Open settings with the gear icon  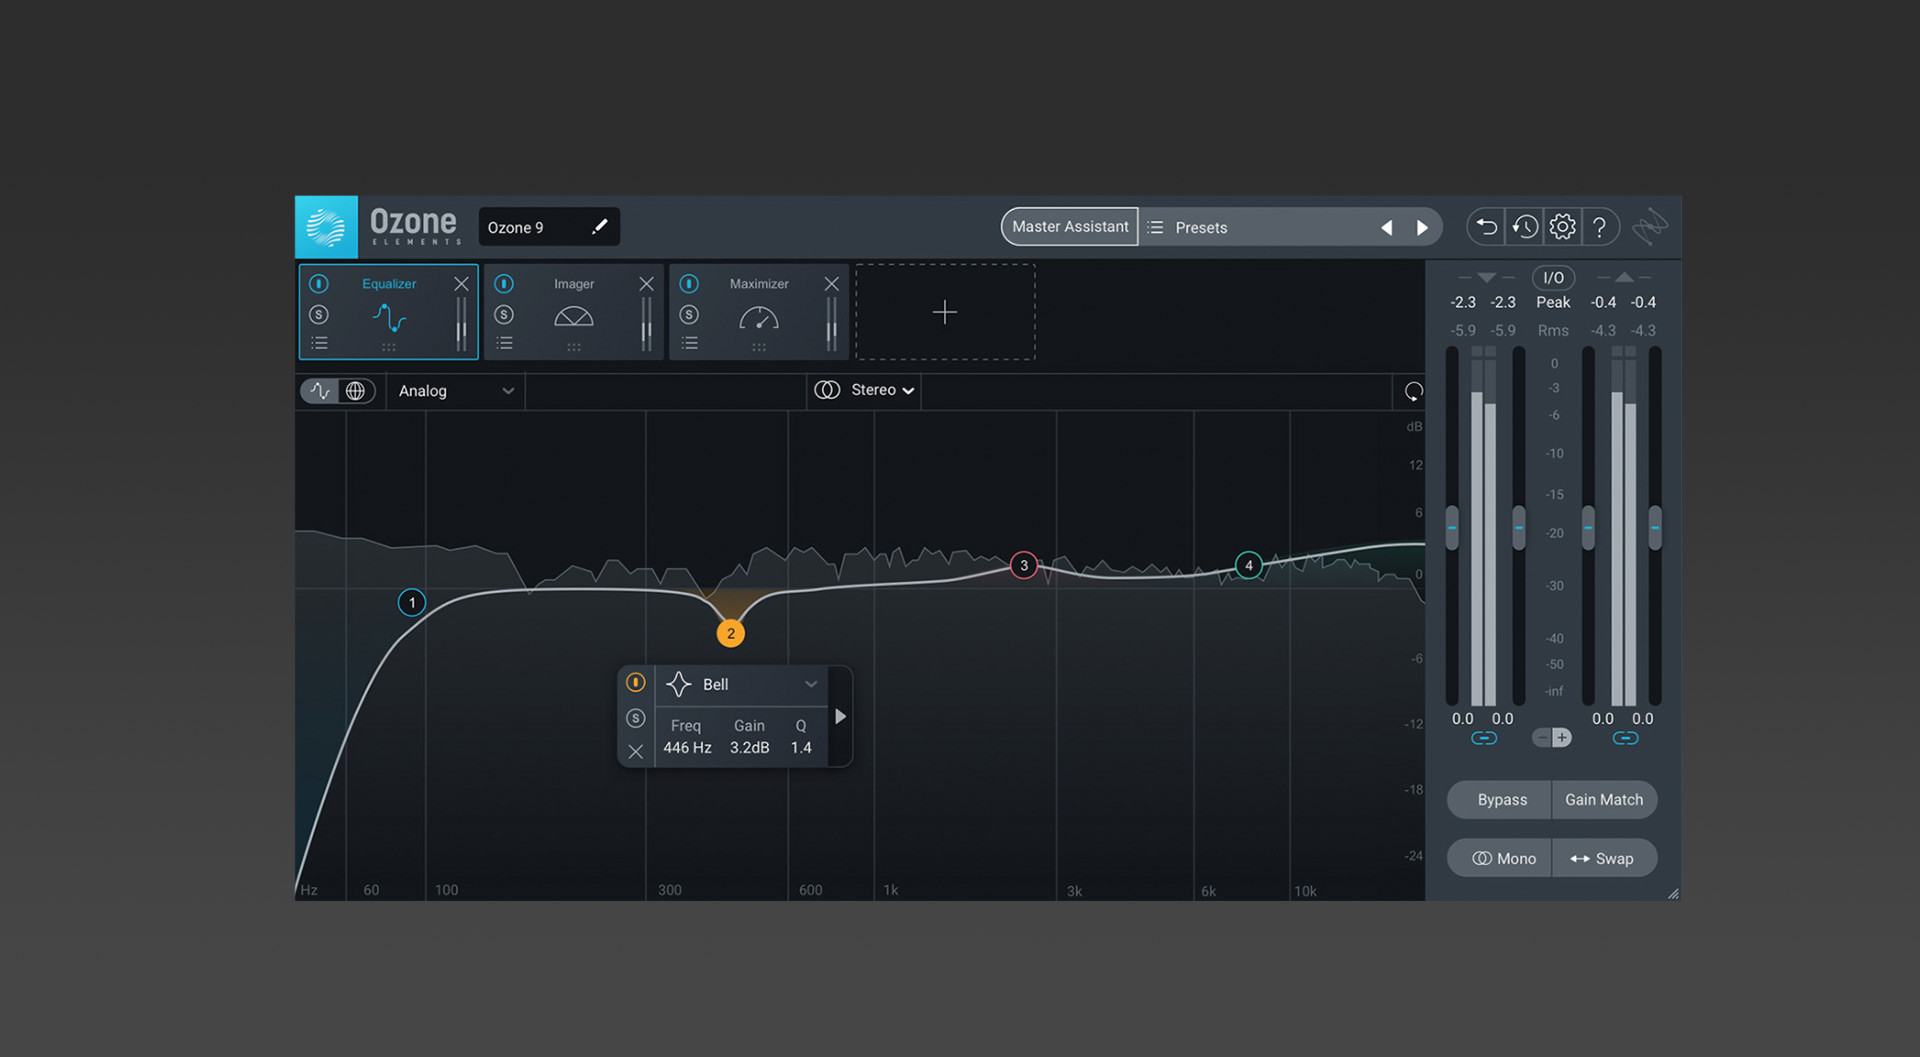pos(1562,227)
